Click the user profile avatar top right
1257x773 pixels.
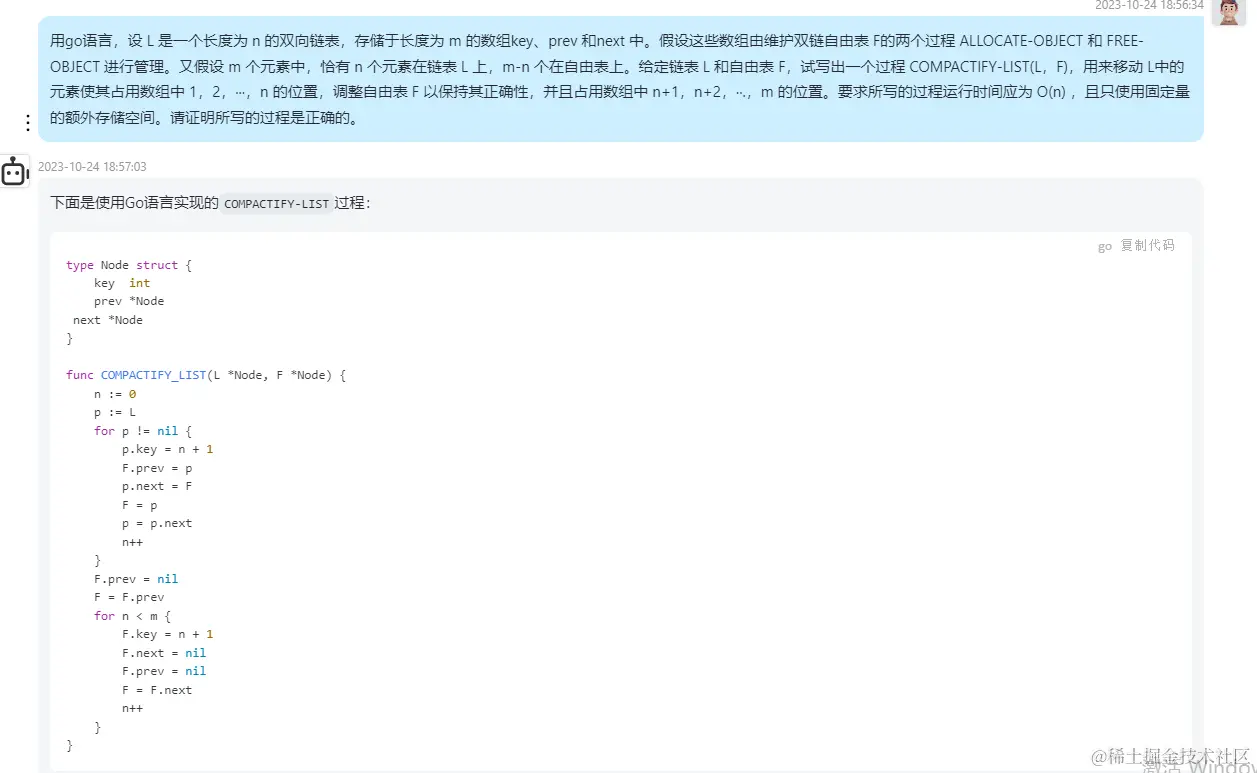click(1229, 13)
